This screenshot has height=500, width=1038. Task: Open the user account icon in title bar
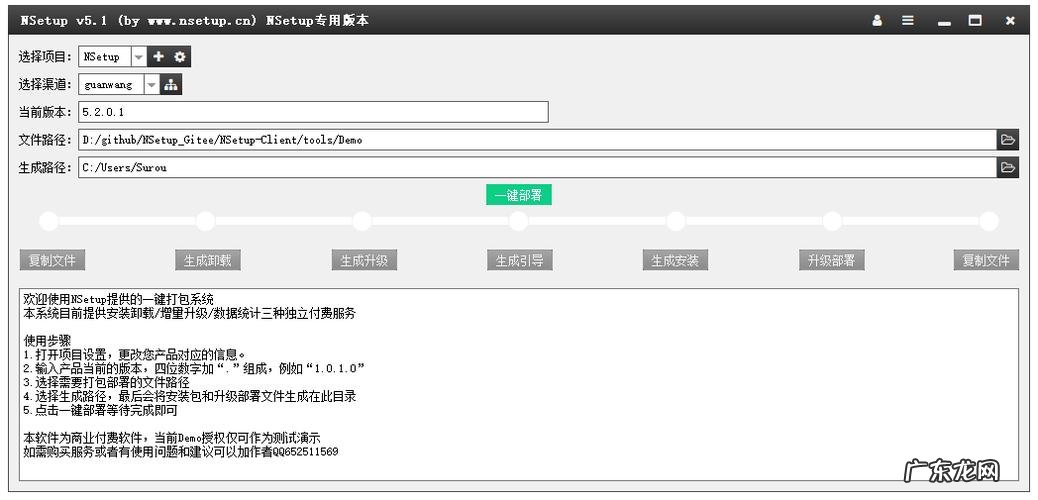(x=877, y=20)
